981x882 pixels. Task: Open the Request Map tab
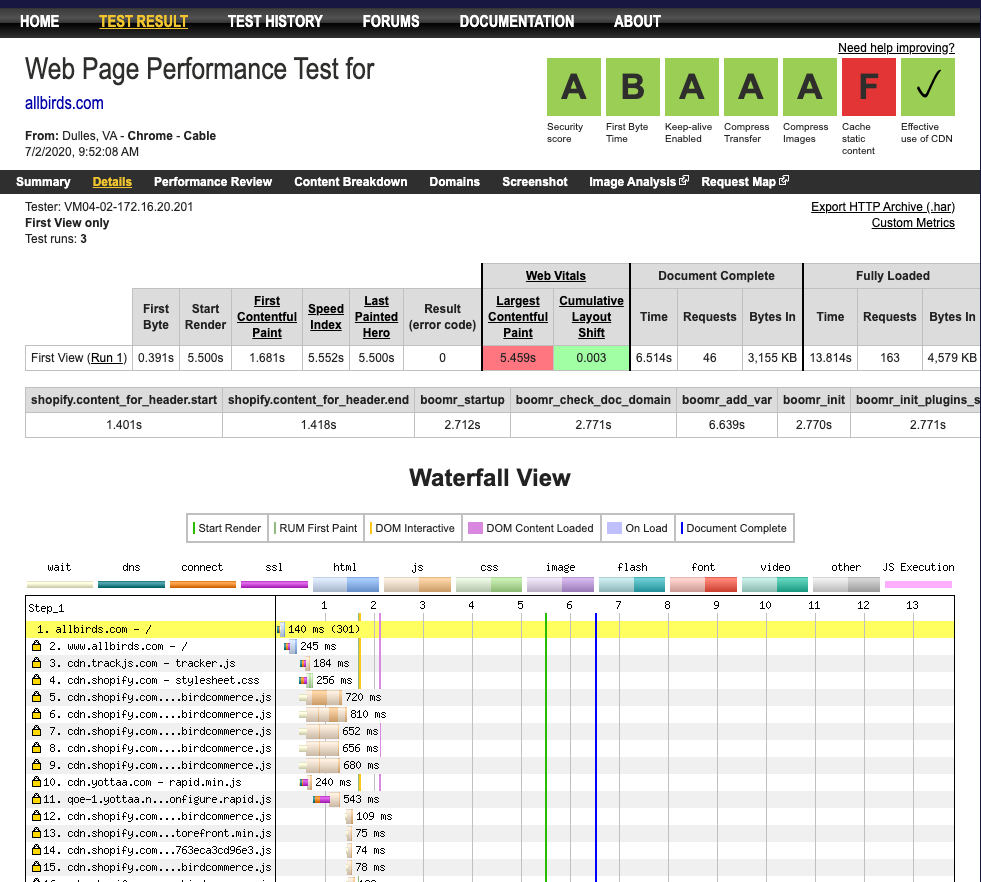pos(738,181)
